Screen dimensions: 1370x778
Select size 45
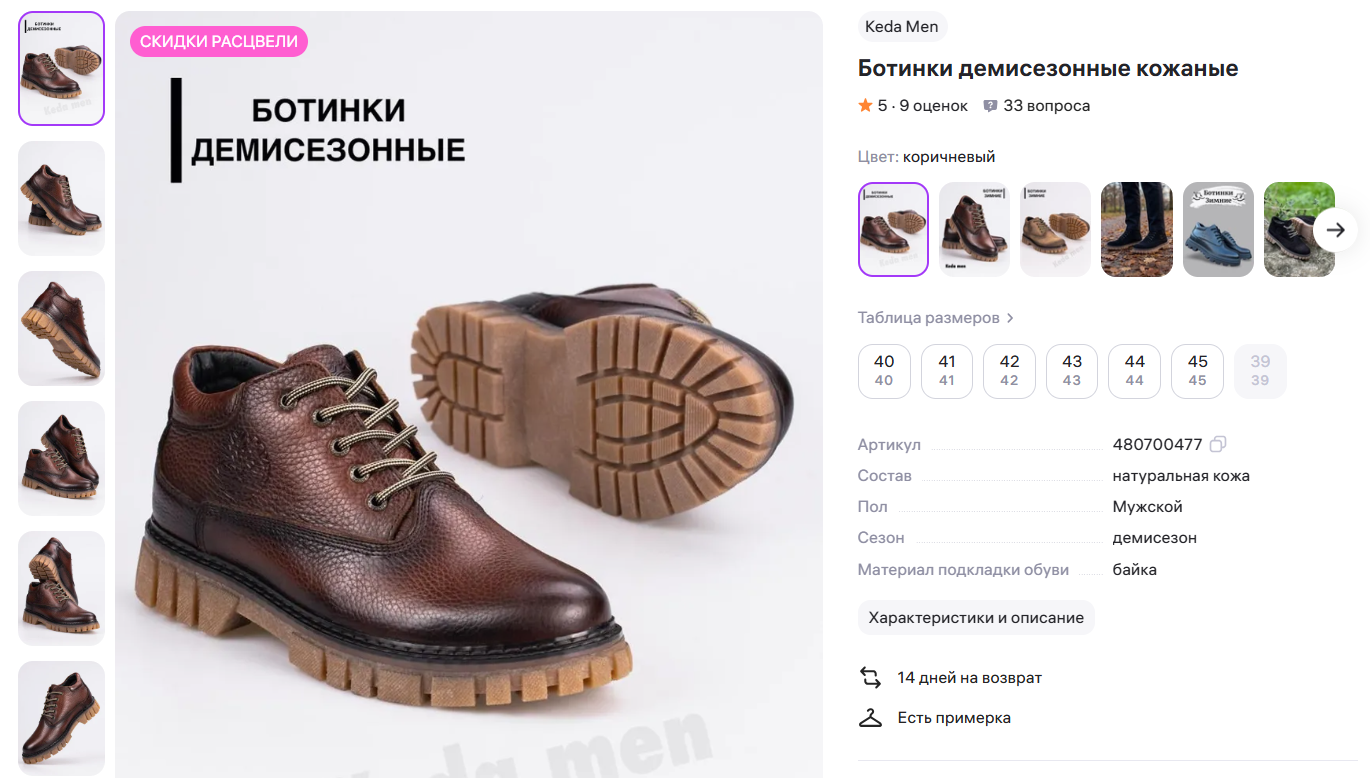tap(1197, 370)
